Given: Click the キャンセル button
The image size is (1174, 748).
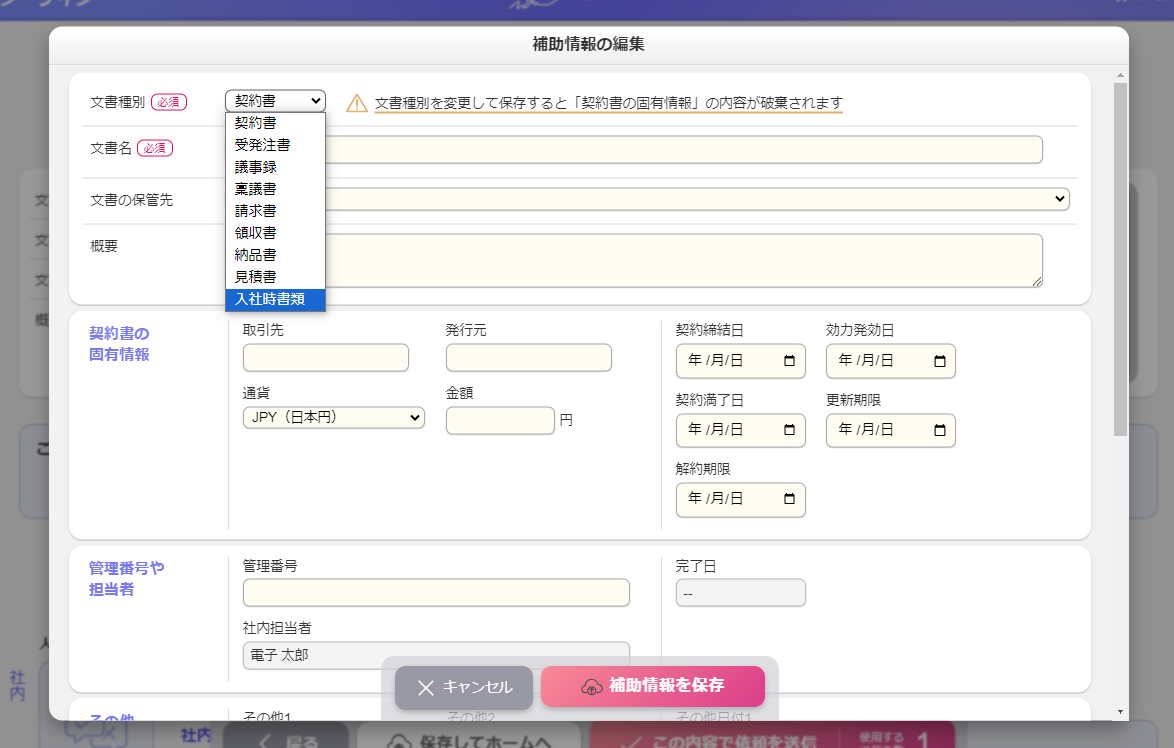Looking at the screenshot, I should 463,687.
